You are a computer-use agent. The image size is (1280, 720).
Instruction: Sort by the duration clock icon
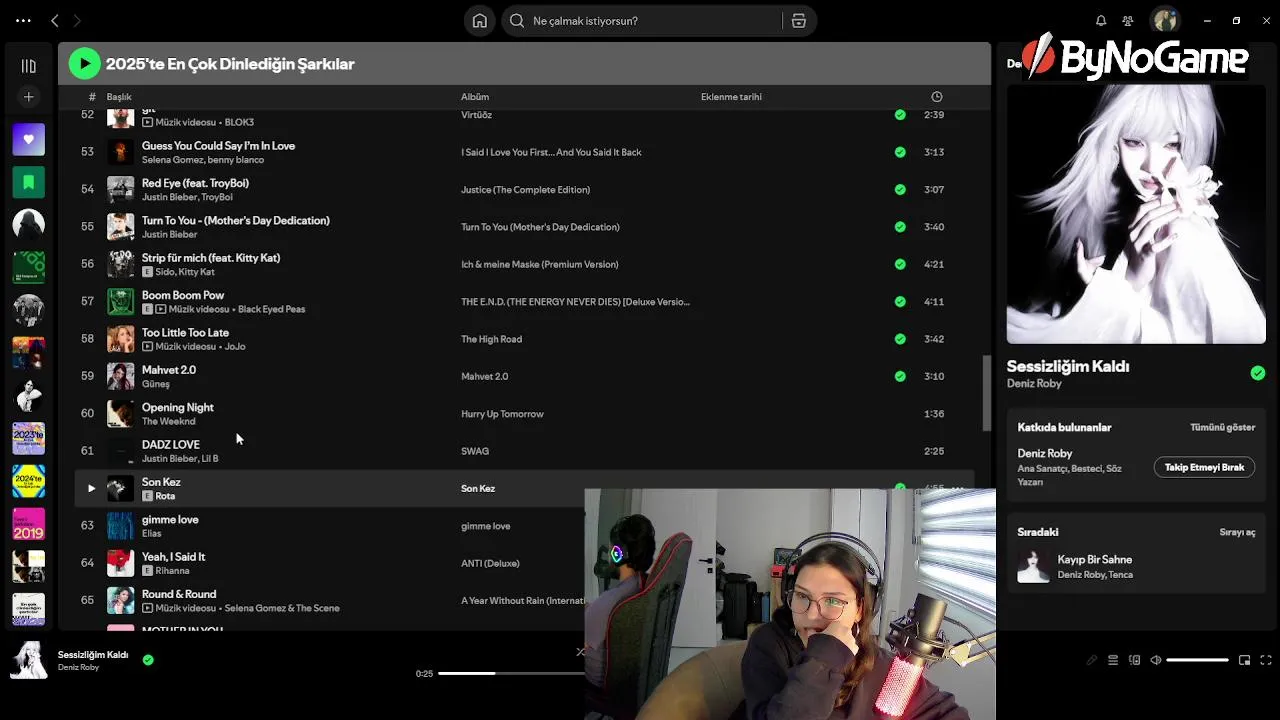point(936,97)
